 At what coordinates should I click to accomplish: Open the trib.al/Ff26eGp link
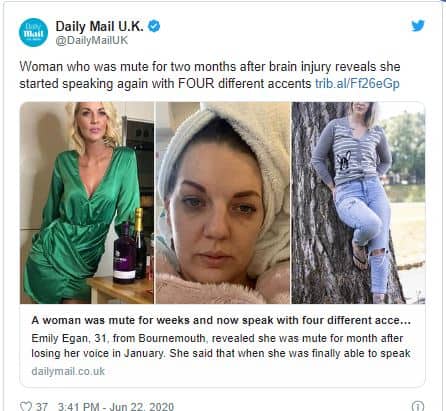pos(357,83)
